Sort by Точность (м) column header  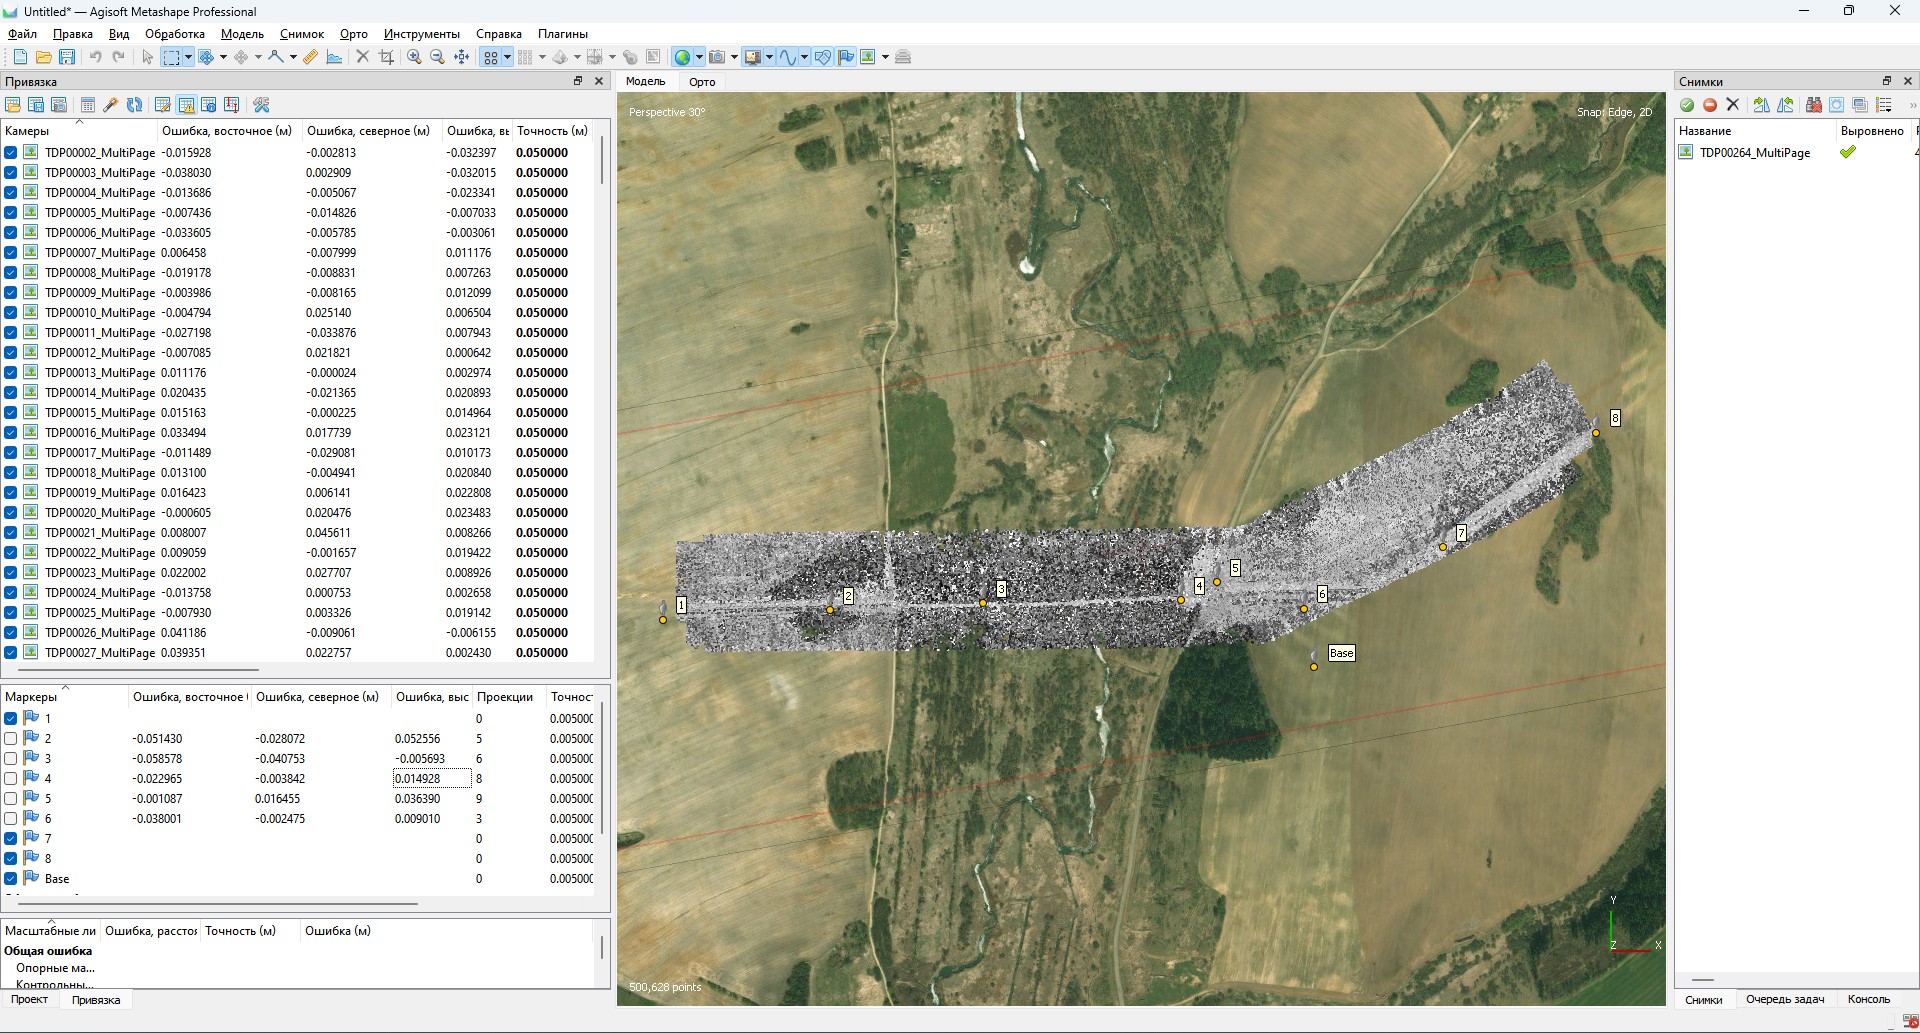click(x=551, y=131)
